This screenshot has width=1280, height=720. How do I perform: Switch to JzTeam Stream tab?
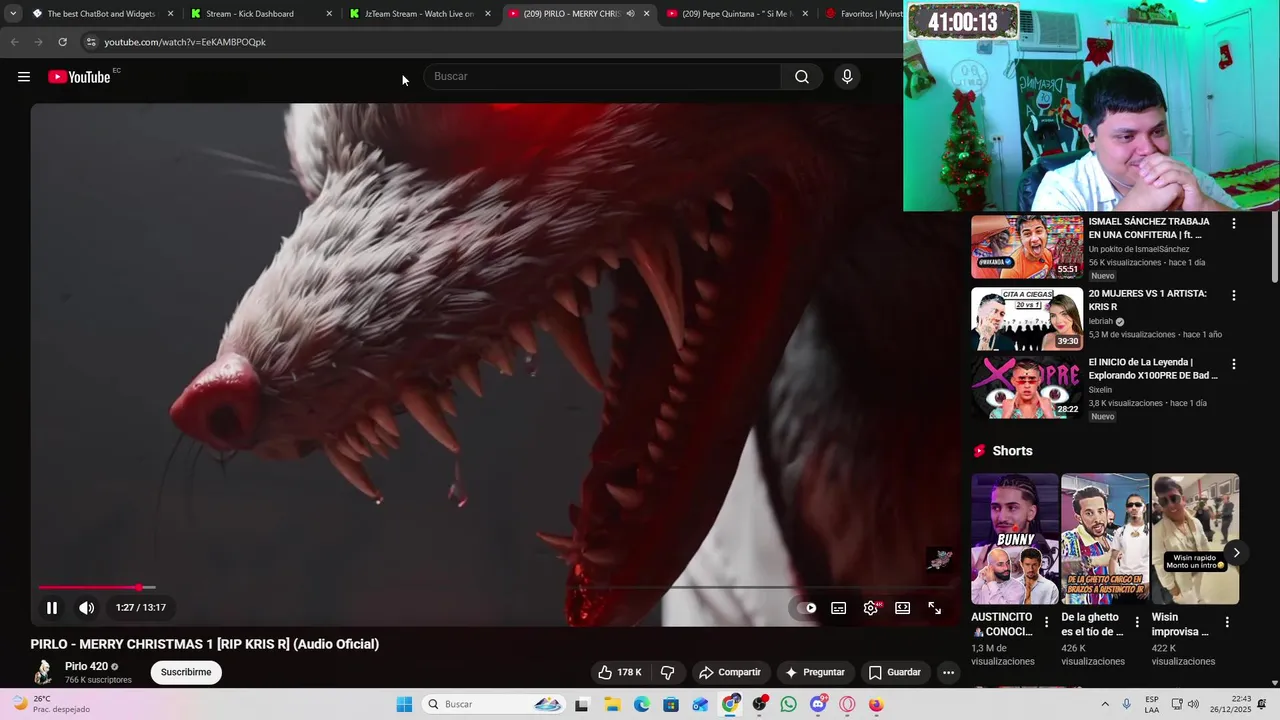419,14
